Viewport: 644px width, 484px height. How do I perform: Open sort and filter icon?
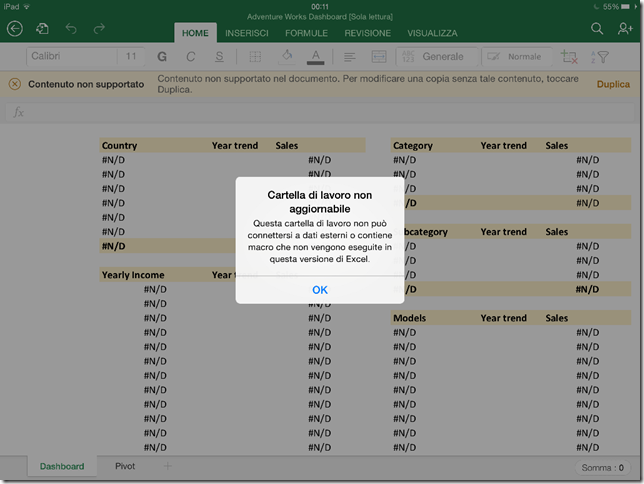600,57
